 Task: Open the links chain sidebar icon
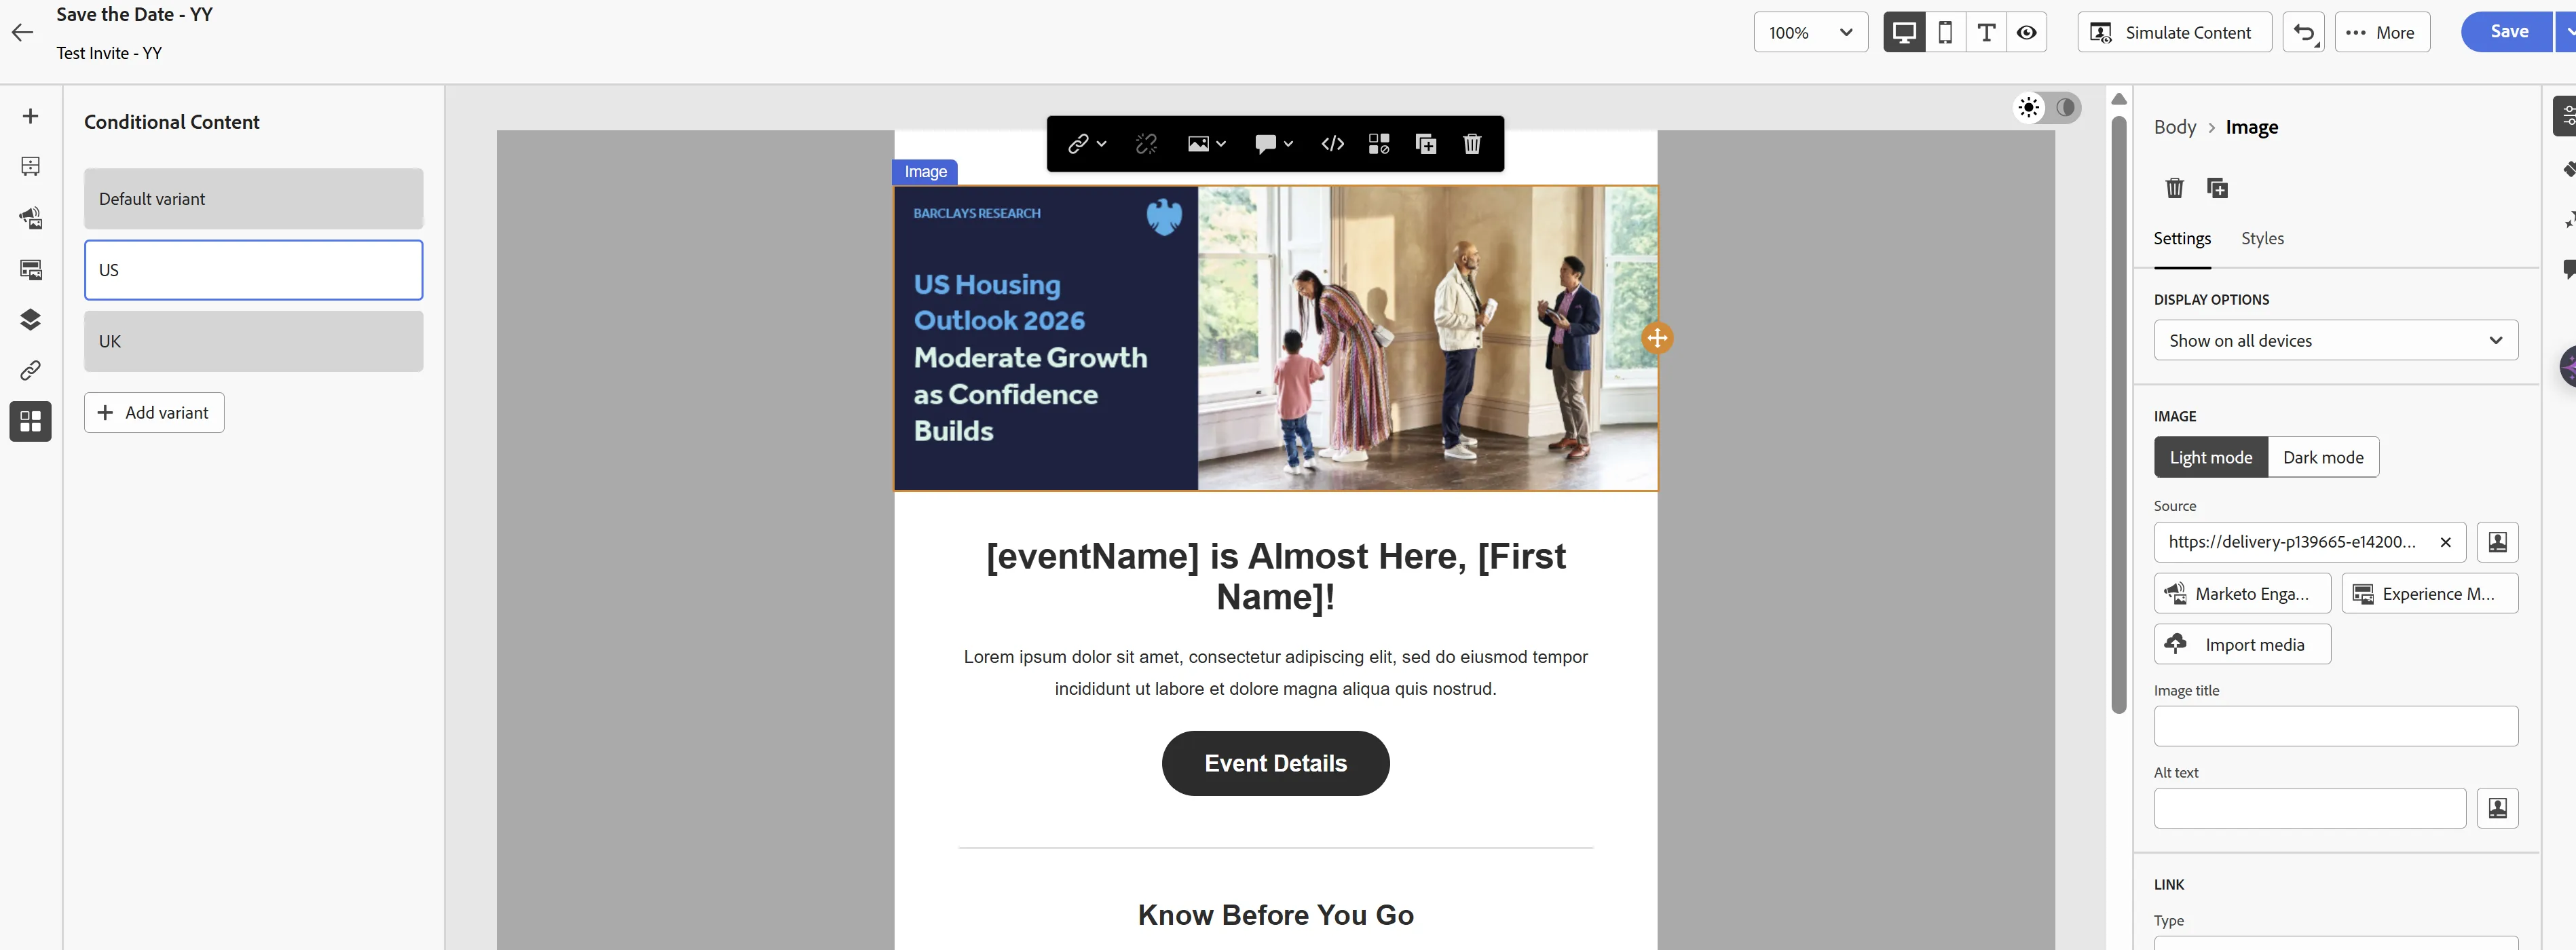pos(30,370)
